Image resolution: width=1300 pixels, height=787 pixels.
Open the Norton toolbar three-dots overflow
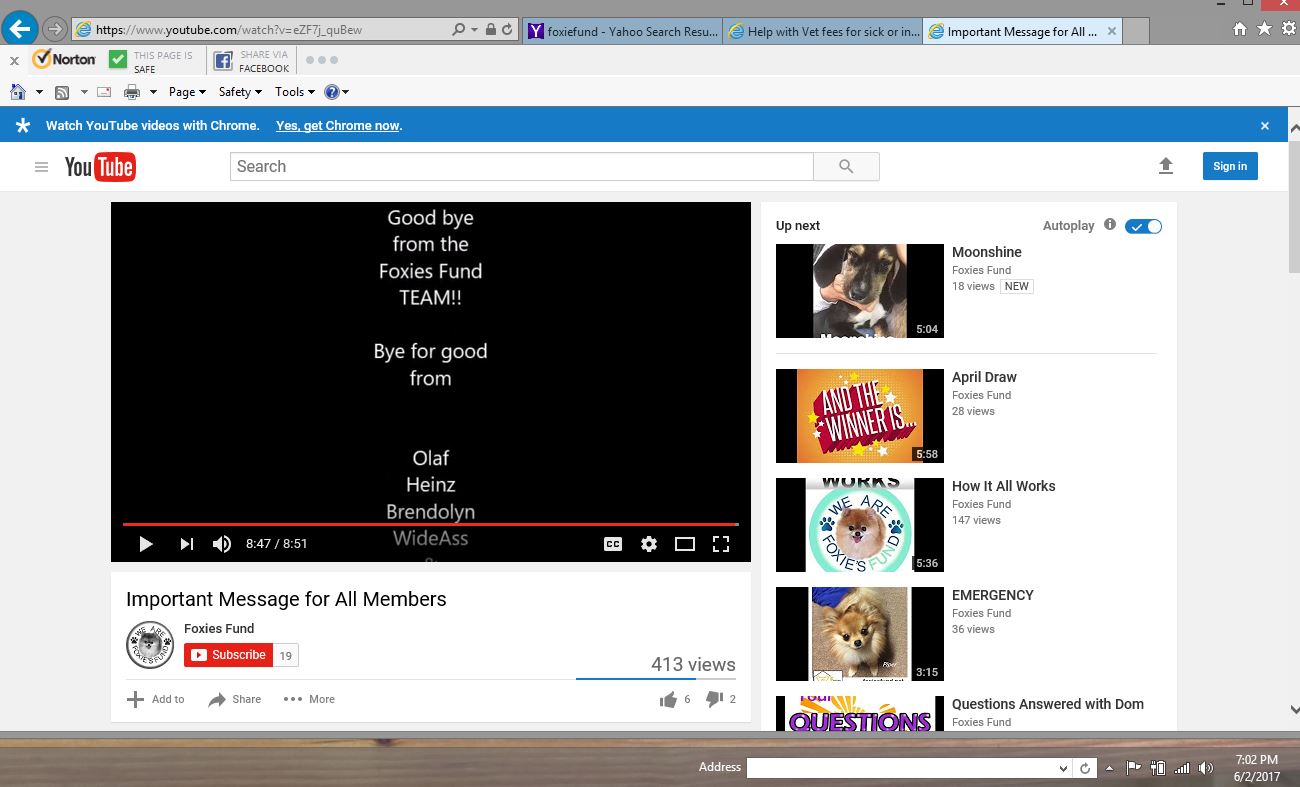(322, 60)
